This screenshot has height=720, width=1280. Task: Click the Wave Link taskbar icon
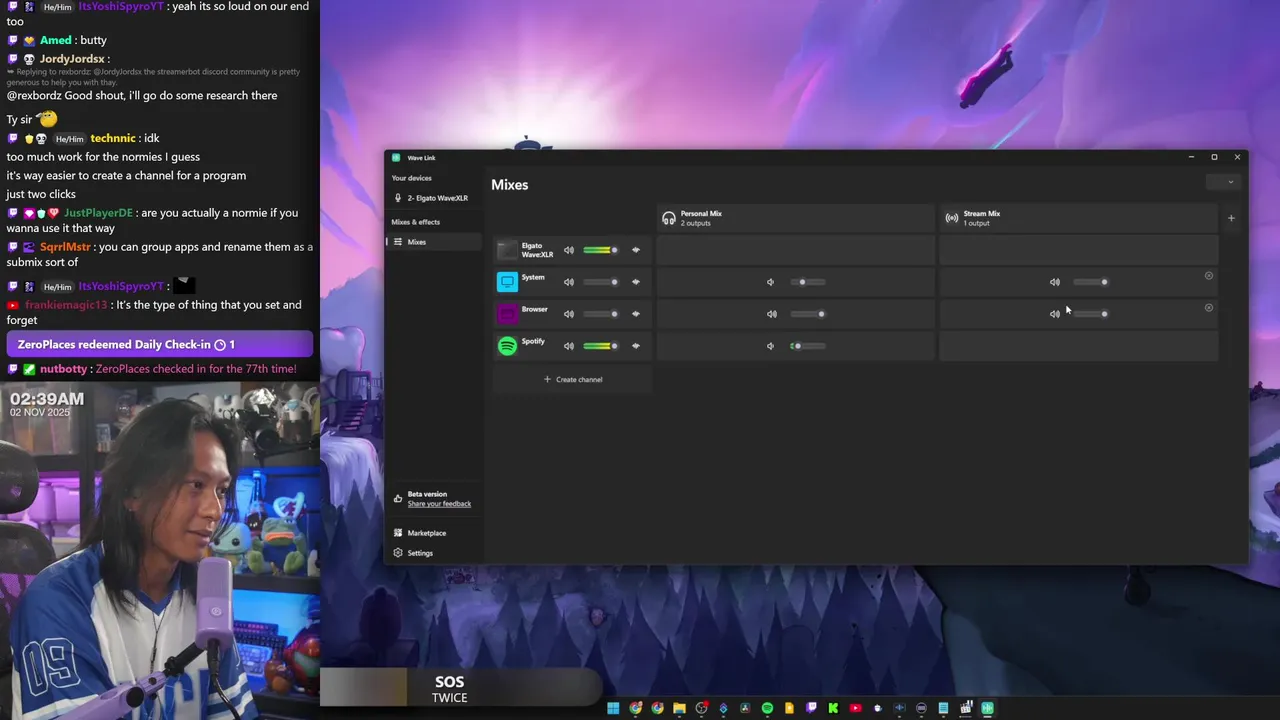pyautogui.click(x=987, y=708)
